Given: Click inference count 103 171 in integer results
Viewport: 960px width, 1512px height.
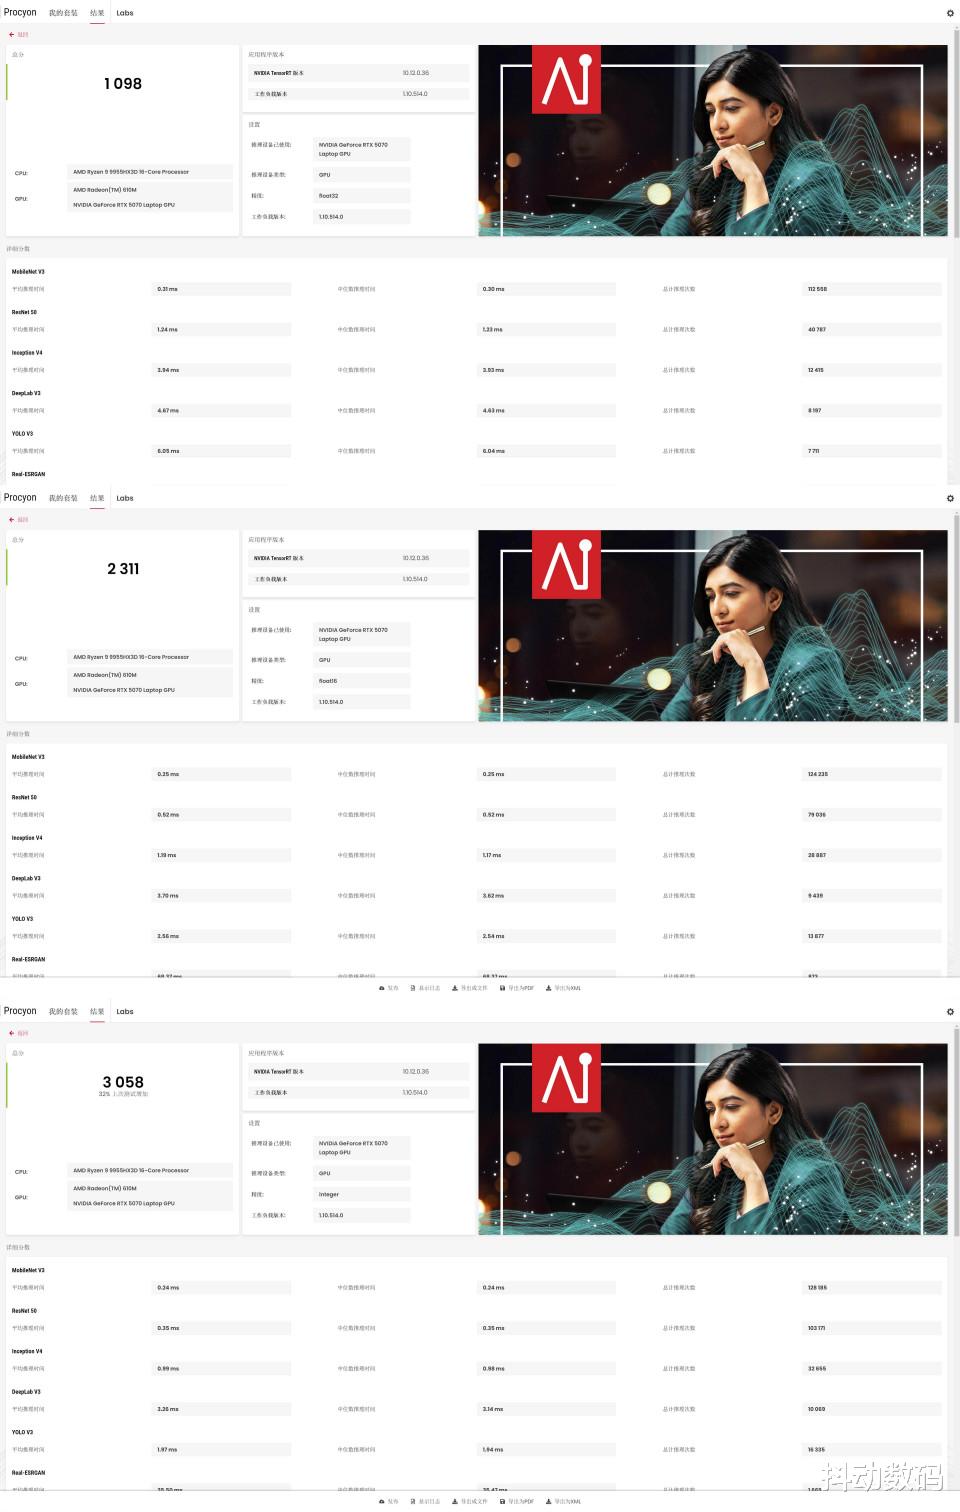Looking at the screenshot, I should click(x=872, y=1328).
